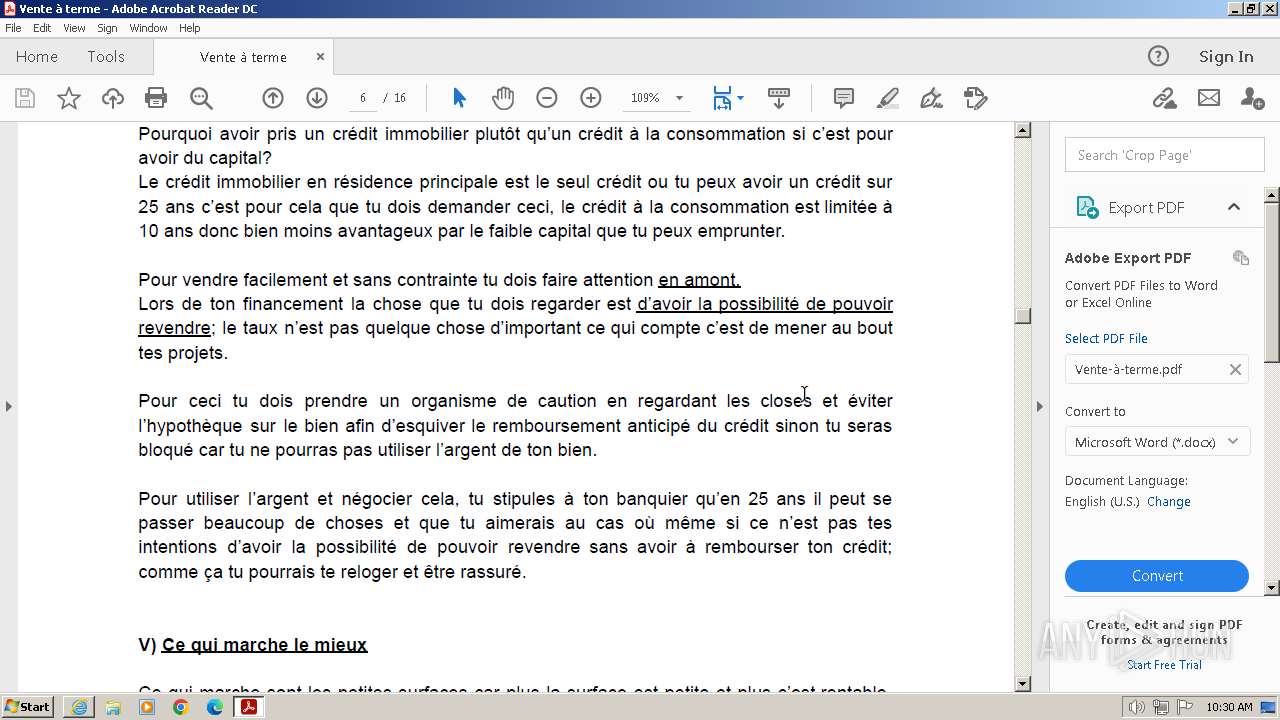
Task: Click document scrollbar down arrow
Action: (x=1022, y=684)
